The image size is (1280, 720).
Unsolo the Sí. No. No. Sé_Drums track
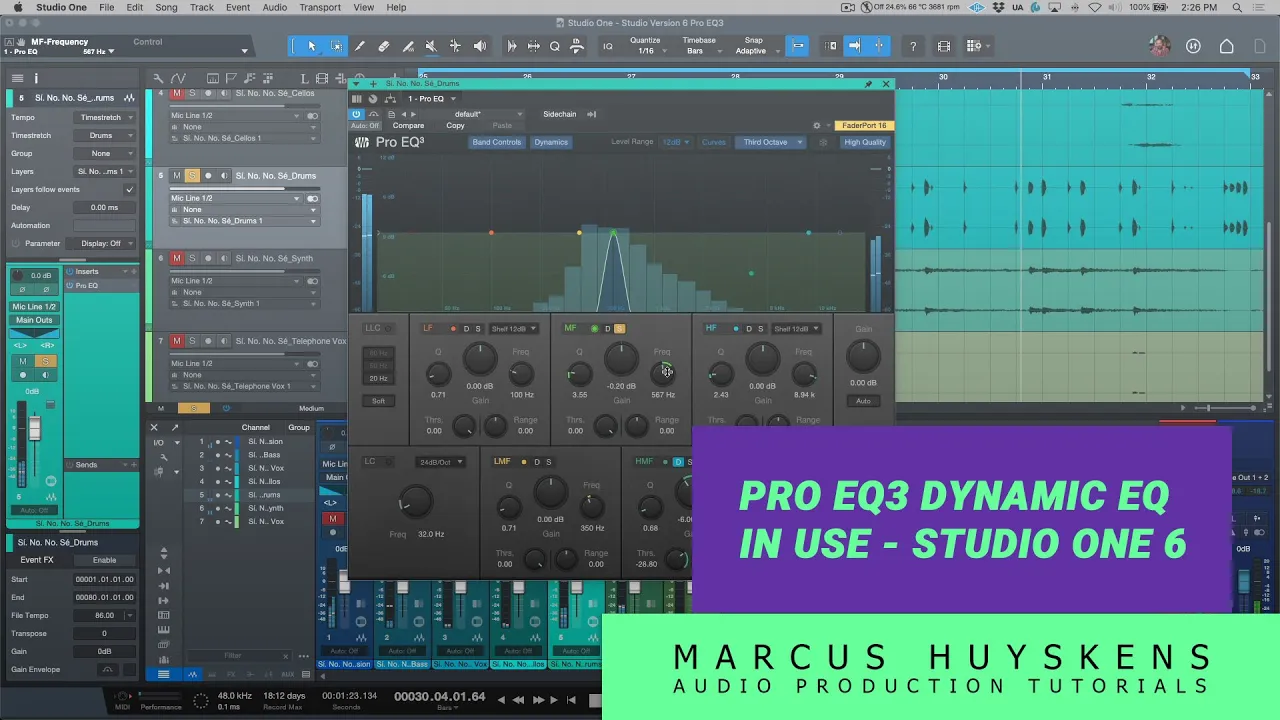[x=193, y=176]
